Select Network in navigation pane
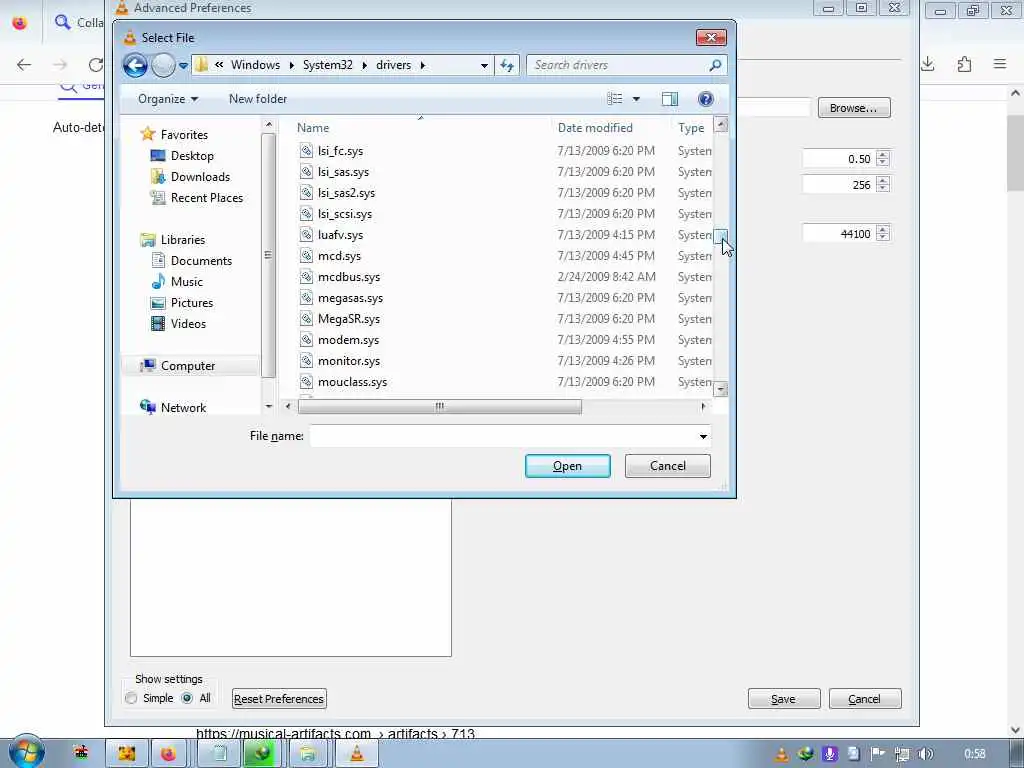Viewport: 1024px width, 768px height. point(183,408)
